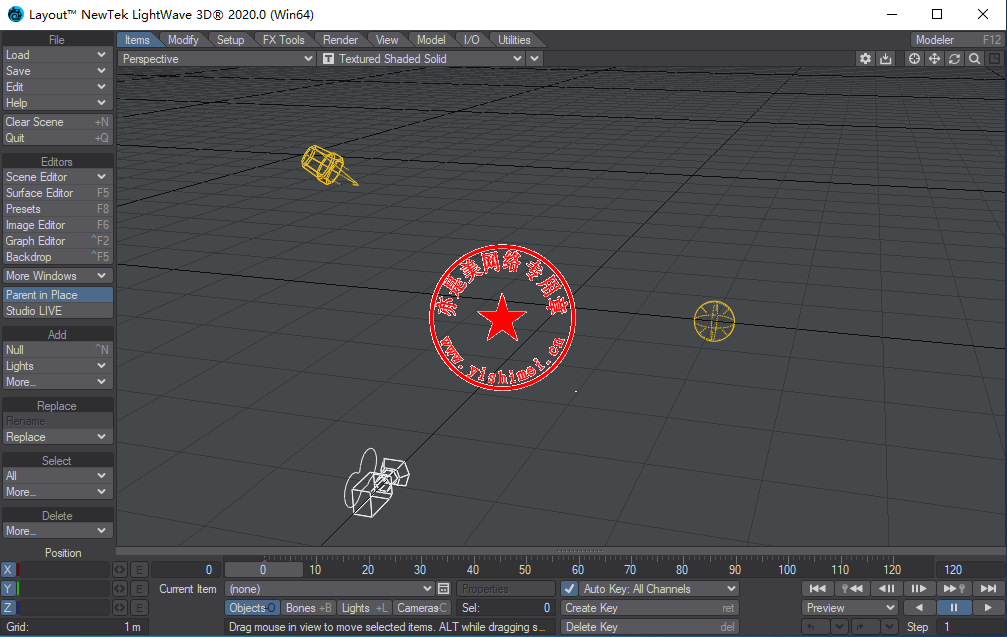1007x637 pixels.
Task: Click the Create Key button
Action: point(649,607)
